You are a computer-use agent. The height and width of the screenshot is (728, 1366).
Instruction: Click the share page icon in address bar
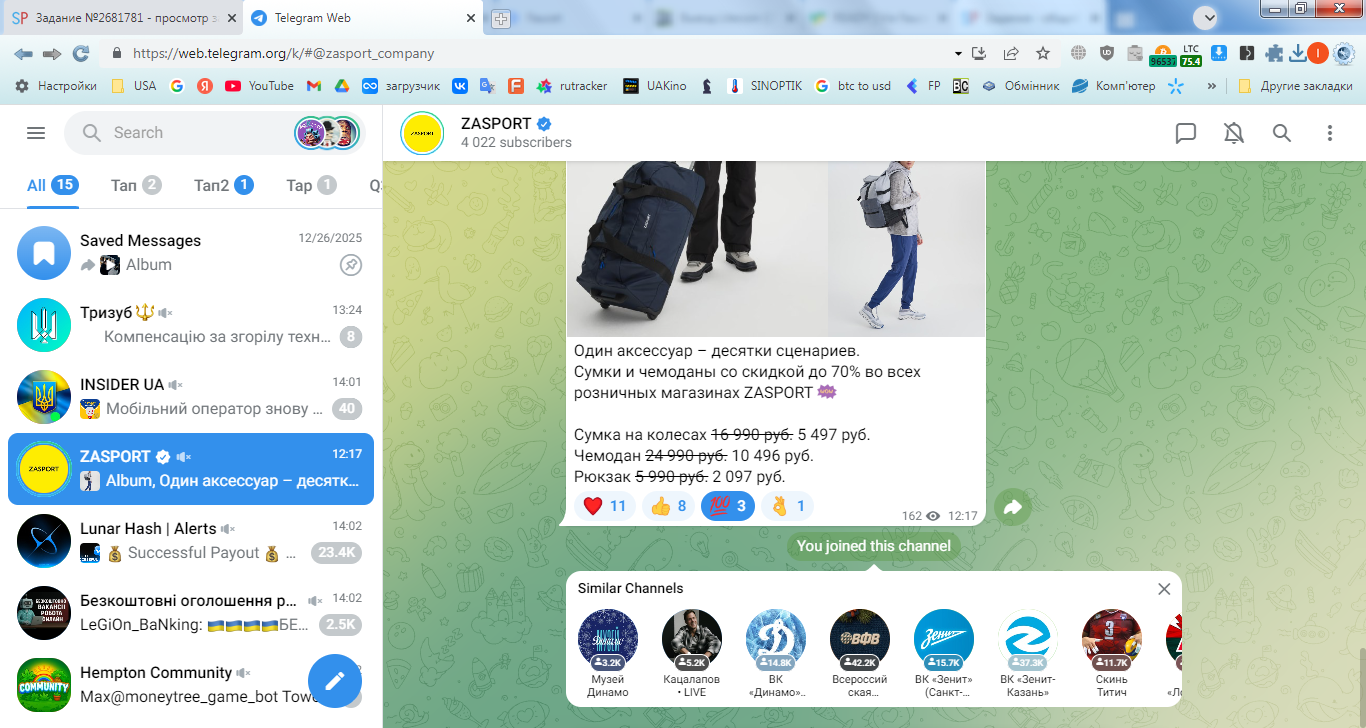click(1011, 53)
